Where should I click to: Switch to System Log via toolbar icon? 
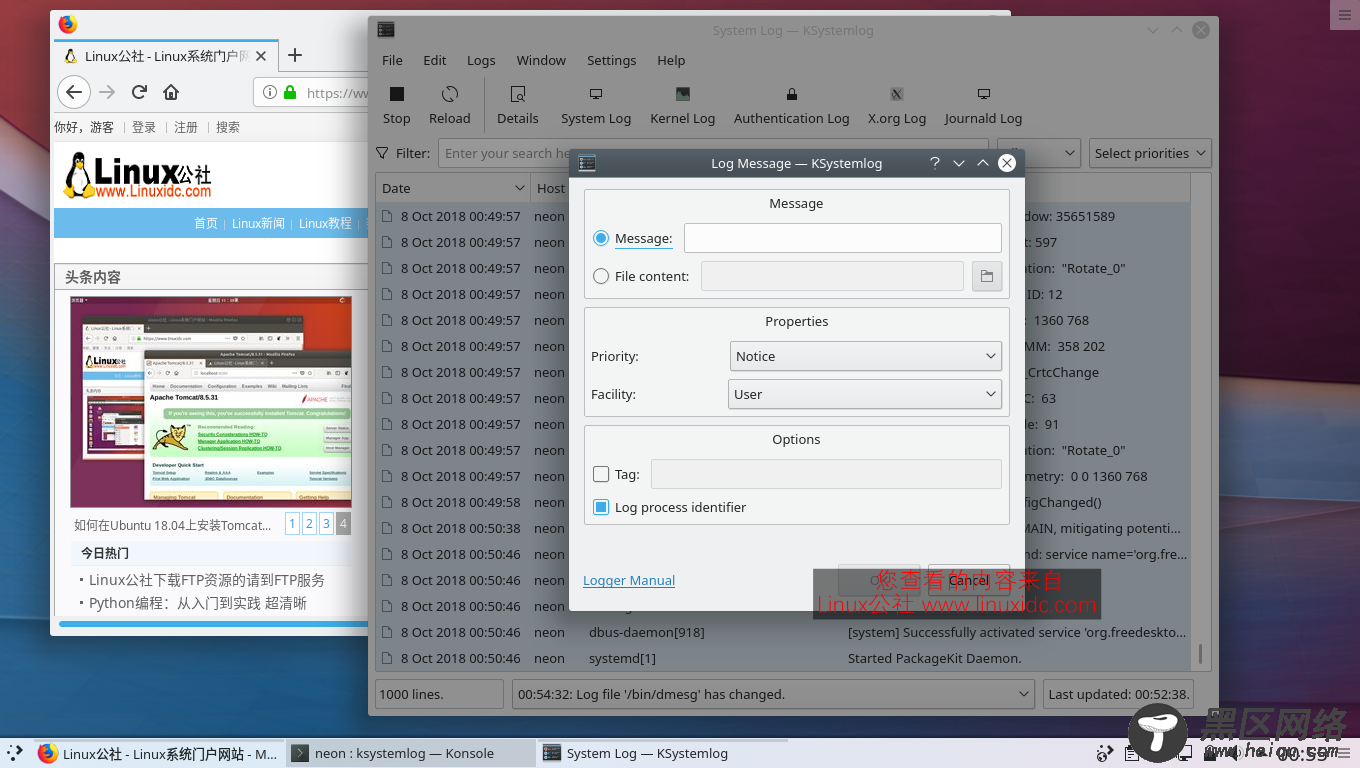tap(595, 104)
